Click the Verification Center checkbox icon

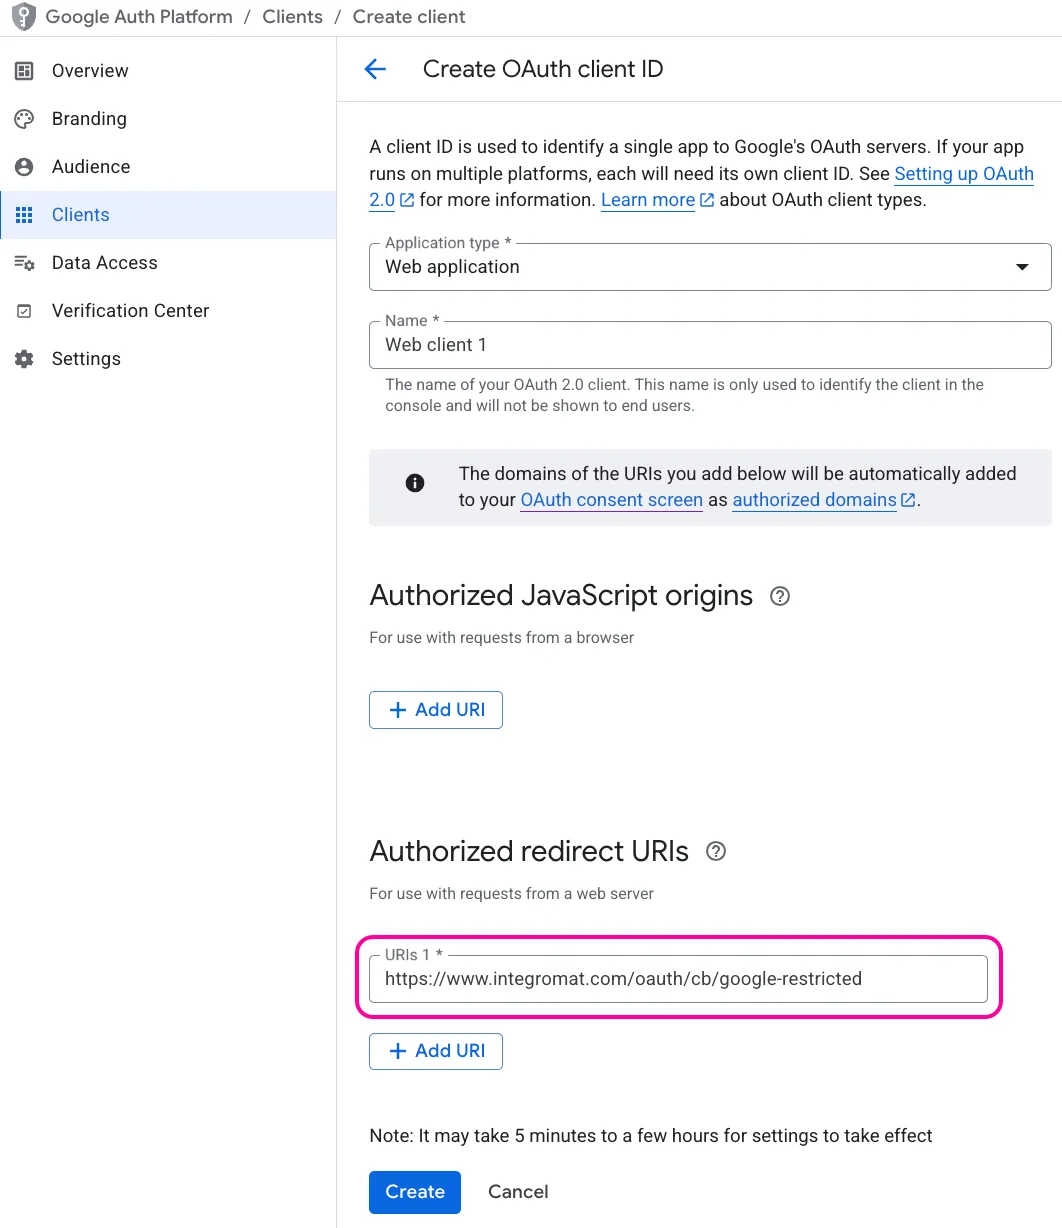pos(24,311)
